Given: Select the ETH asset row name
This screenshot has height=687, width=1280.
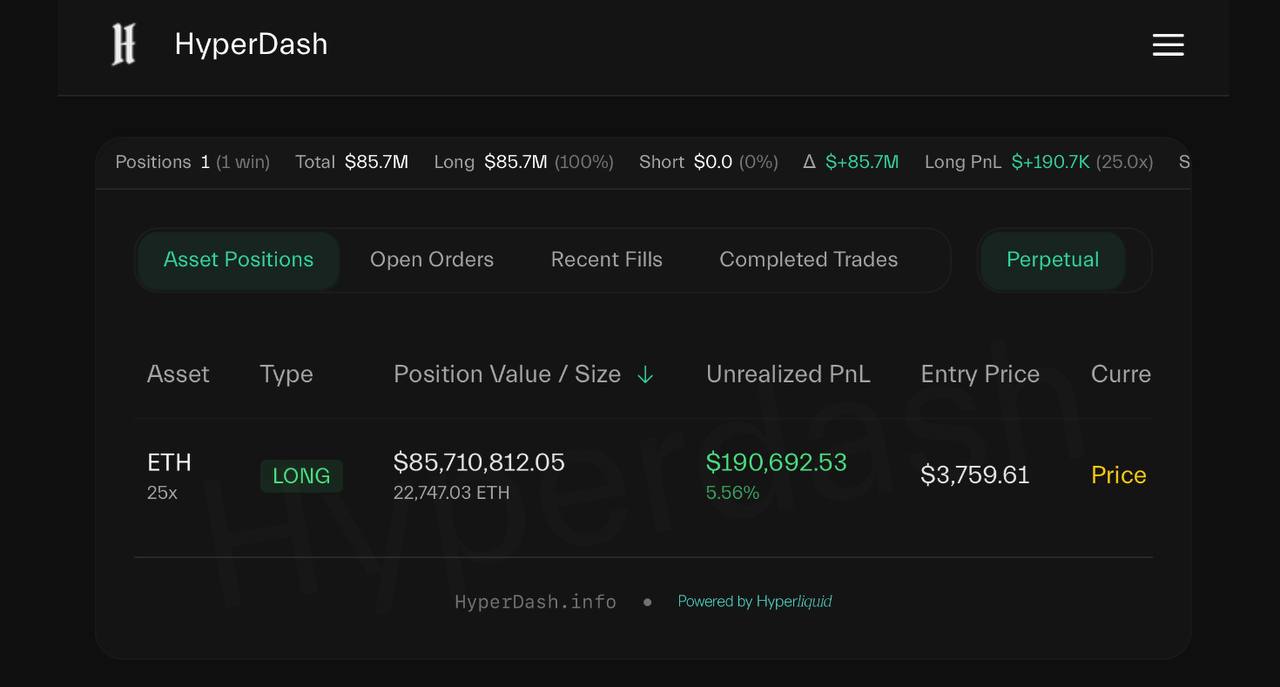Looking at the screenshot, I should click(x=169, y=463).
